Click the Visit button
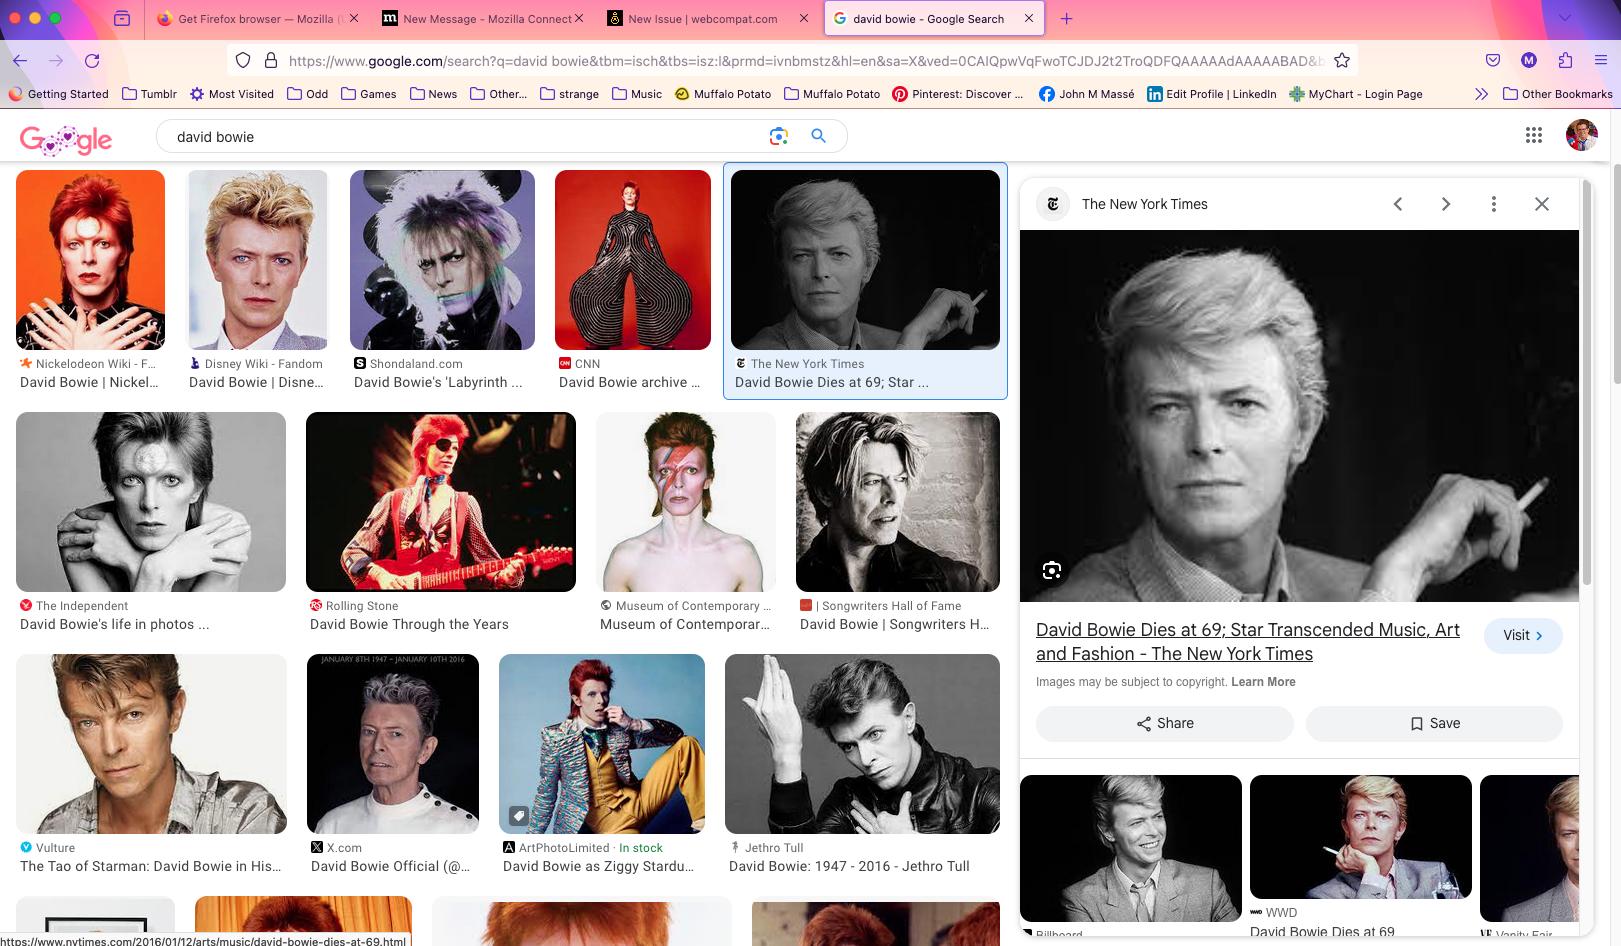Image resolution: width=1621 pixels, height=946 pixels. point(1522,635)
